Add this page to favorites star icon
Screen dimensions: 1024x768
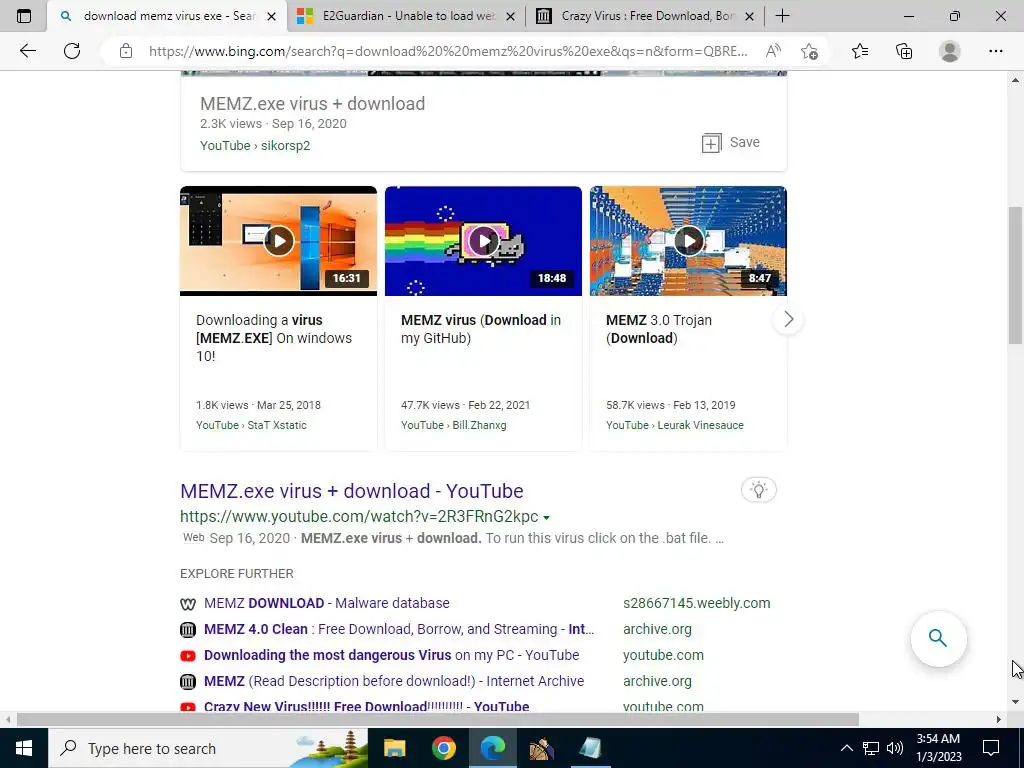810,51
